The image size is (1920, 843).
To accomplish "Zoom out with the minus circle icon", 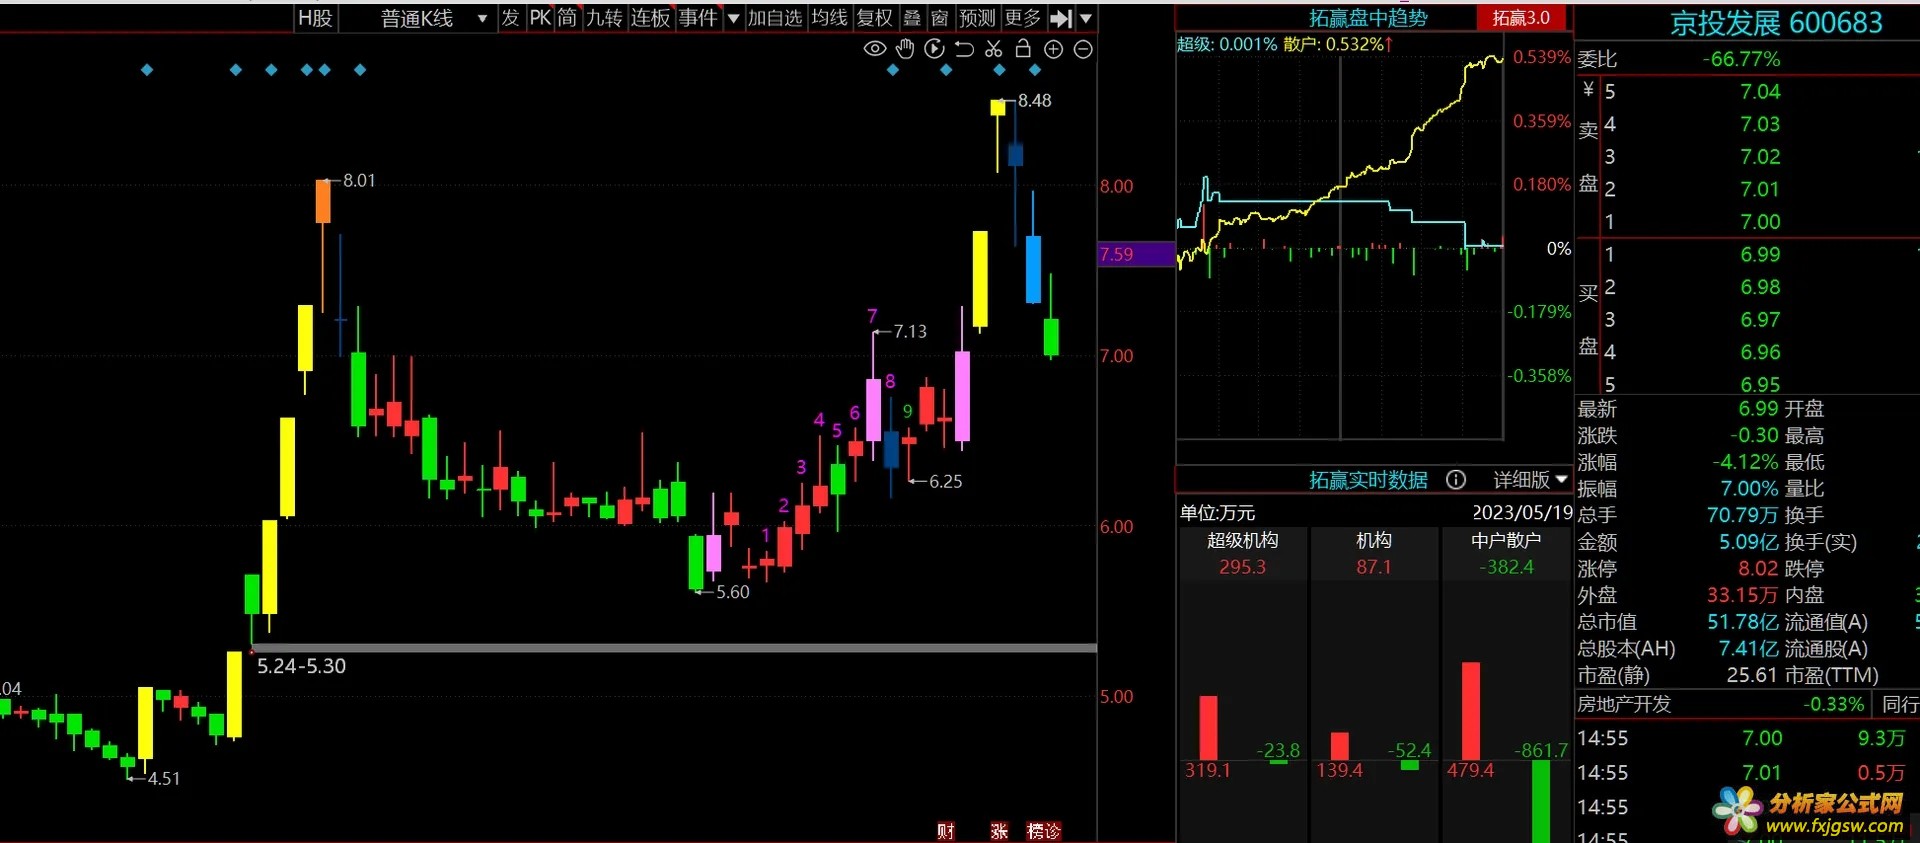I will coord(1083,49).
